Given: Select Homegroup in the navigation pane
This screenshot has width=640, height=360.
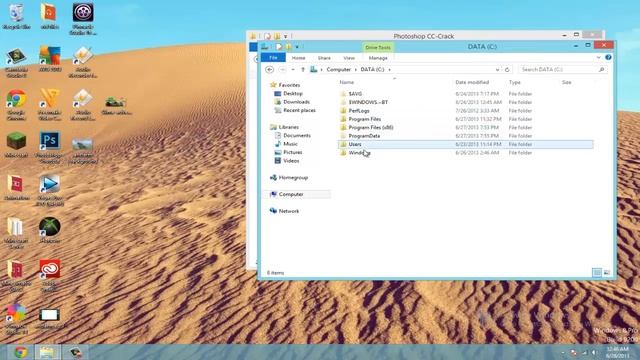Looking at the screenshot, I should pyautogui.click(x=293, y=178).
